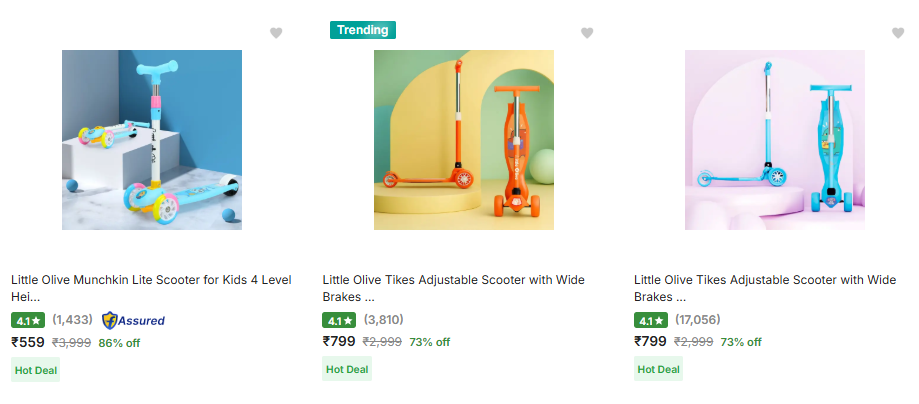Viewport: 919px width, 404px height.
Task: Open the orange Tikes scooter image
Action: point(464,140)
